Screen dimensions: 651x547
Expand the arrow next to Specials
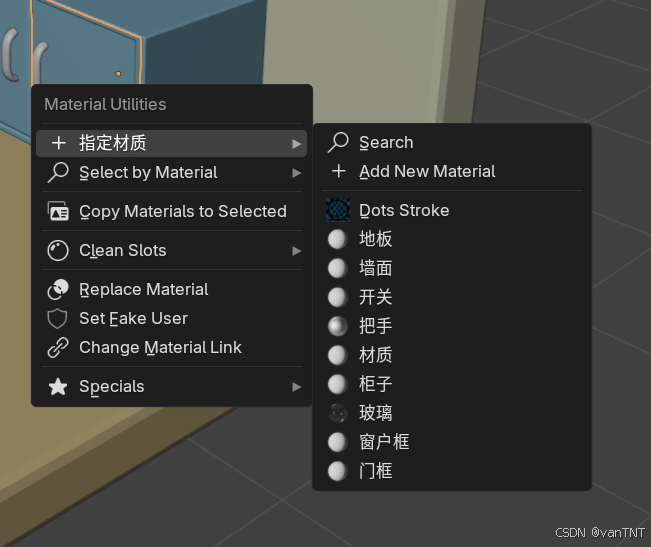coord(296,387)
